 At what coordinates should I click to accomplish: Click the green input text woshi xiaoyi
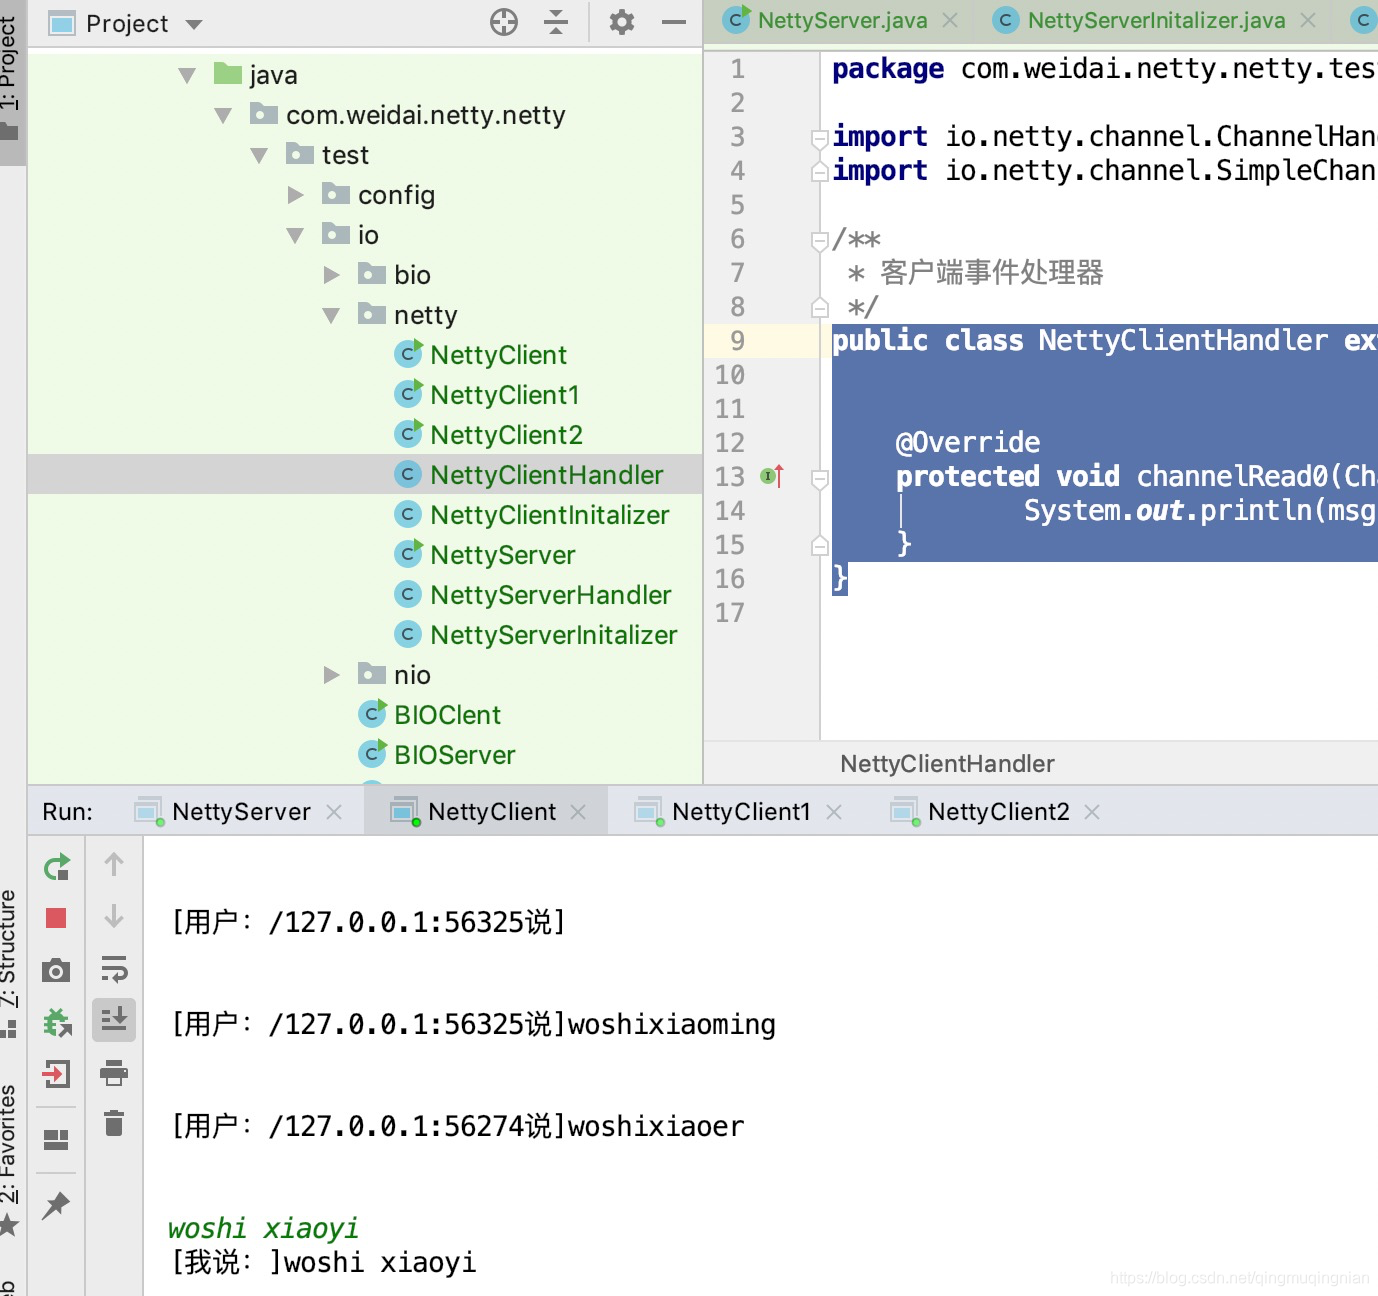(263, 1228)
